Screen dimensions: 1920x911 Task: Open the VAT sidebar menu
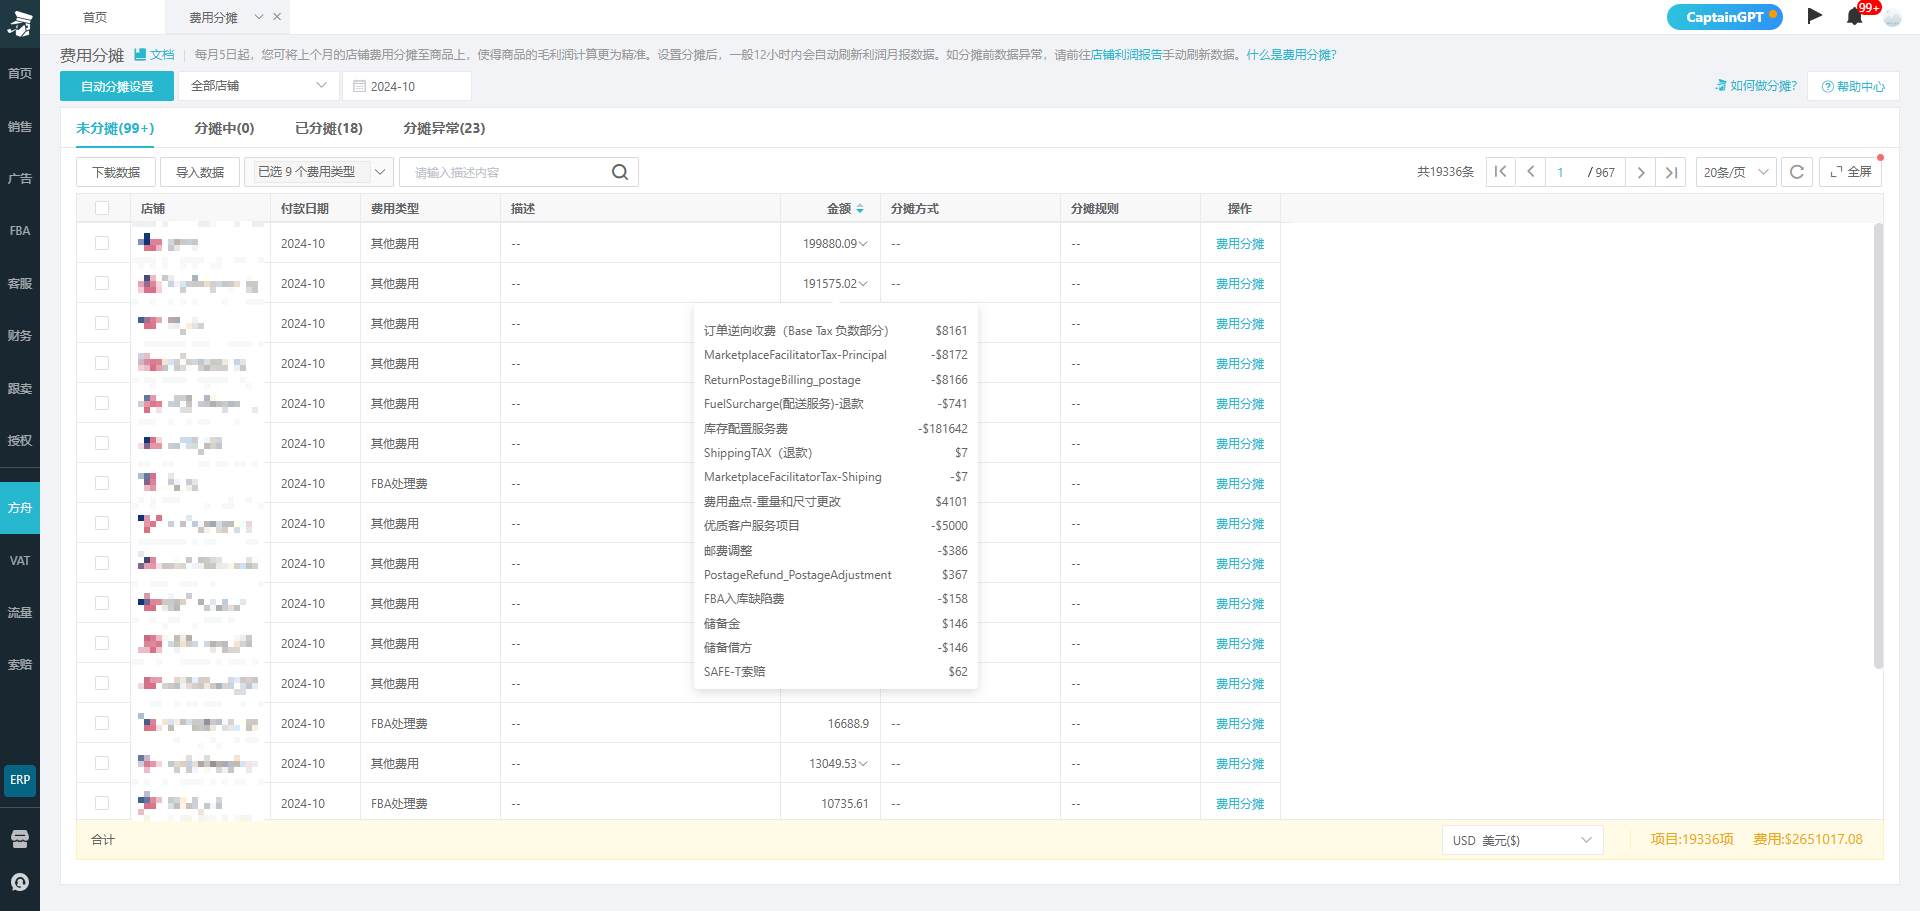coord(20,561)
